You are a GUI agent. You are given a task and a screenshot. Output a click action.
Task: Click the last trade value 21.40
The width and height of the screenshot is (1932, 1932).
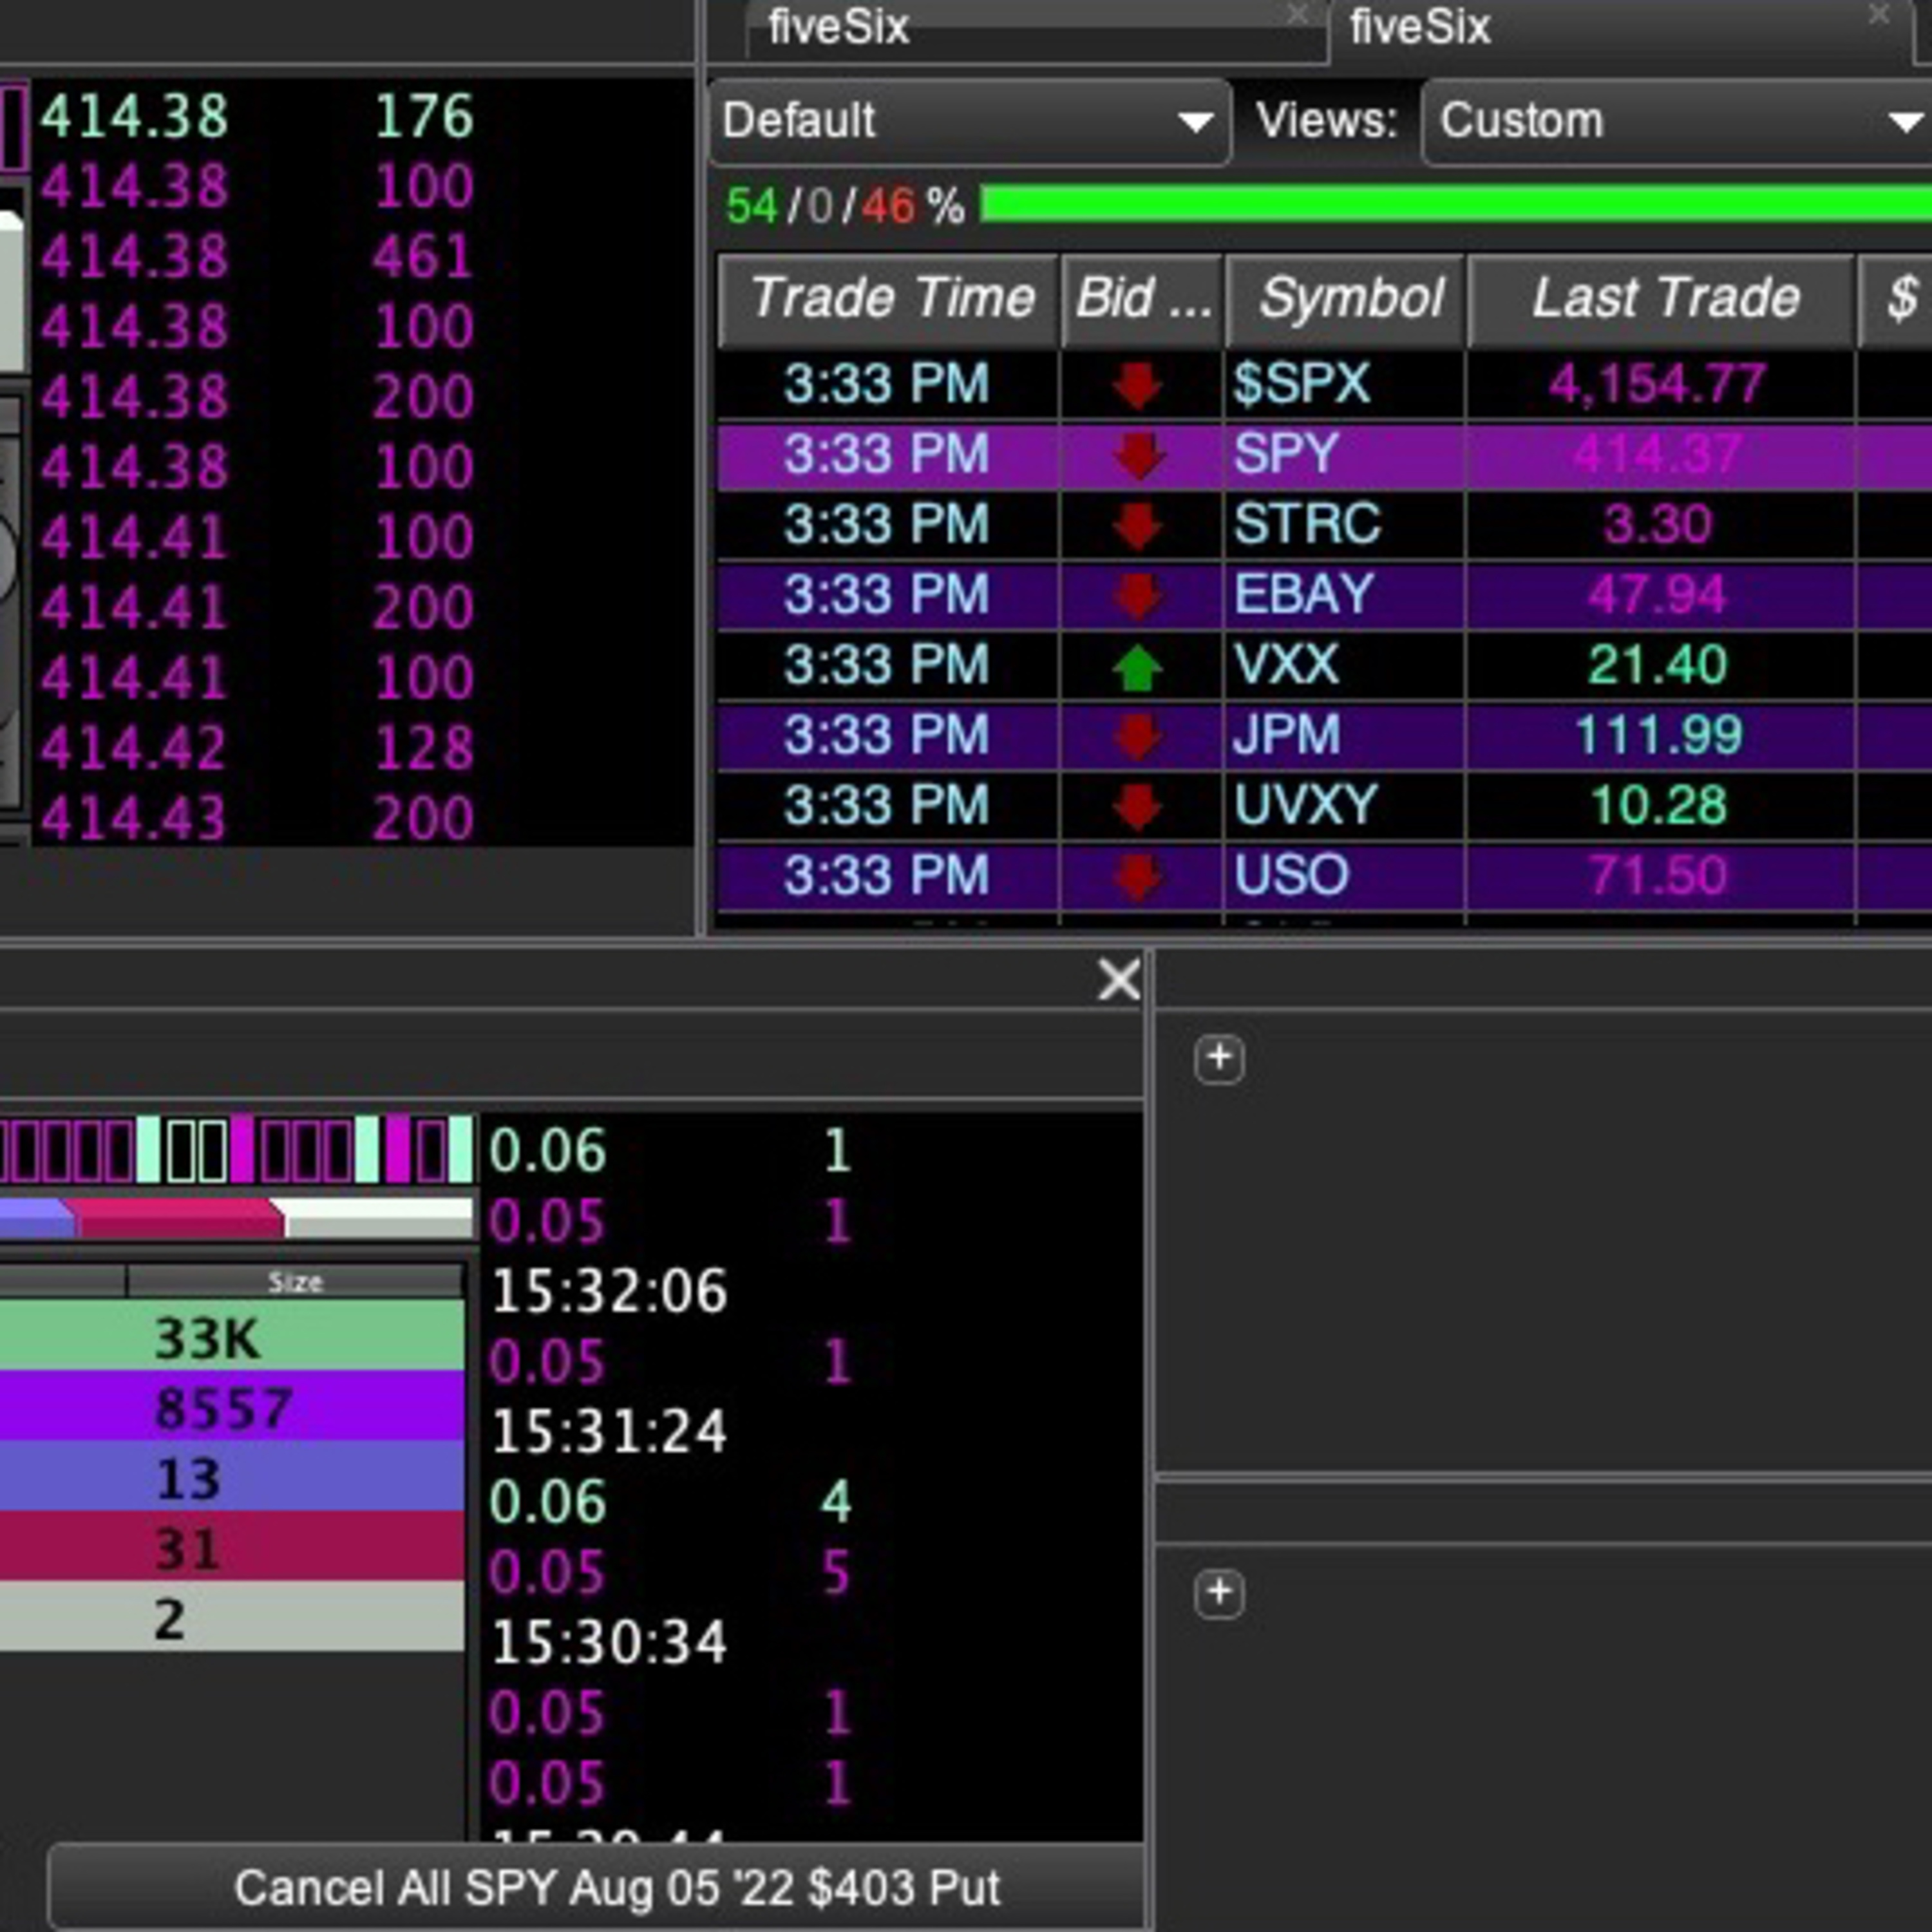point(1657,665)
